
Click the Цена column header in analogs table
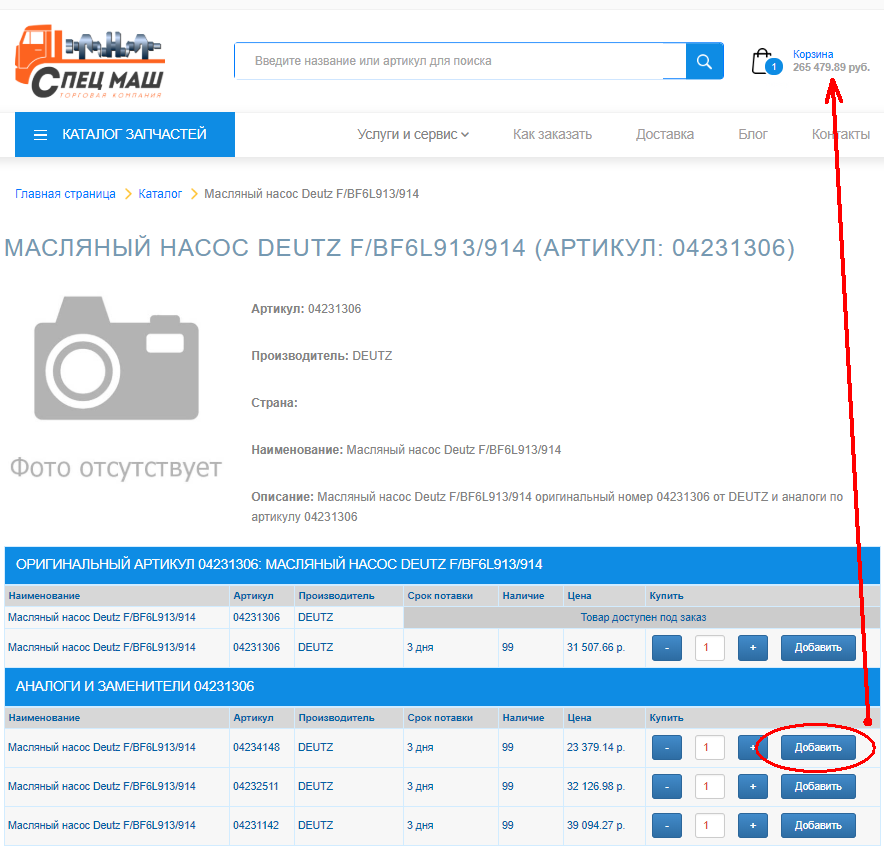point(604,718)
